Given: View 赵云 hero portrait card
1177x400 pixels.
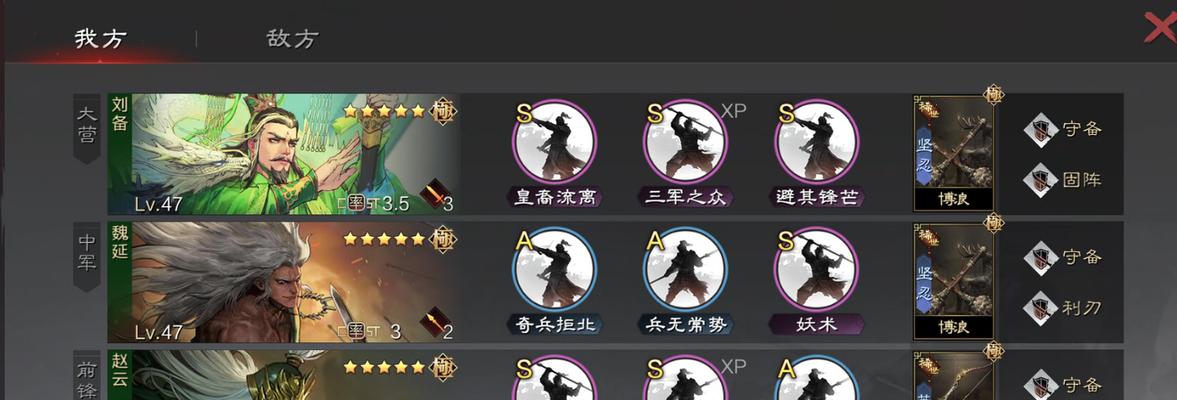Looking at the screenshot, I should [284, 374].
